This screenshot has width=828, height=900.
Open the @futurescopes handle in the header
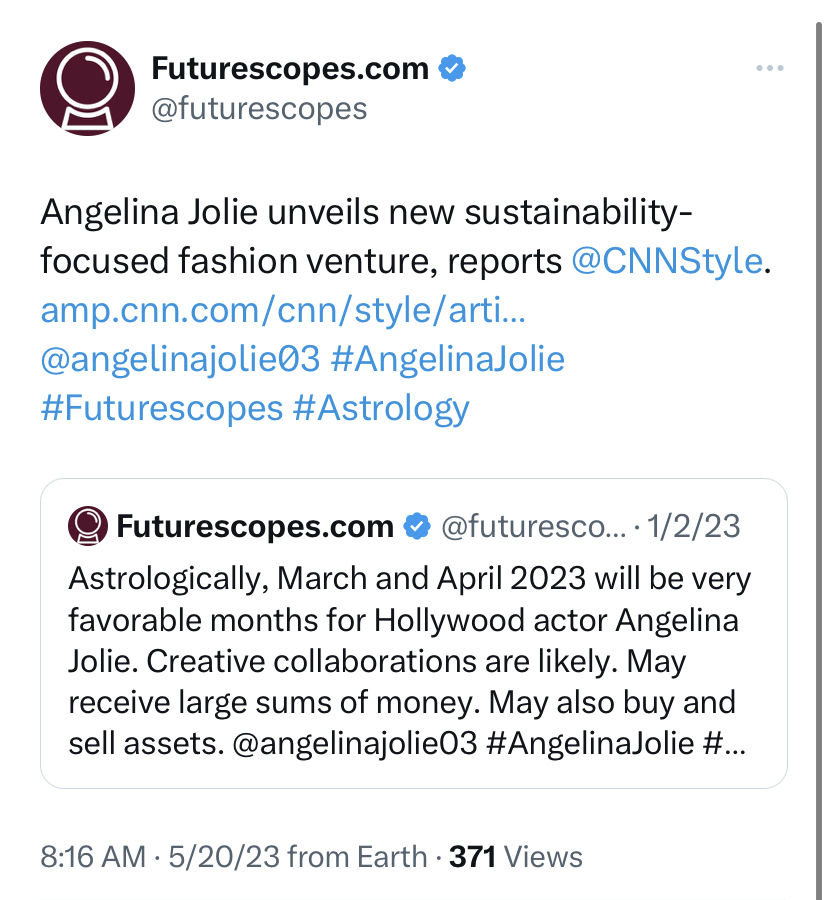point(259,108)
